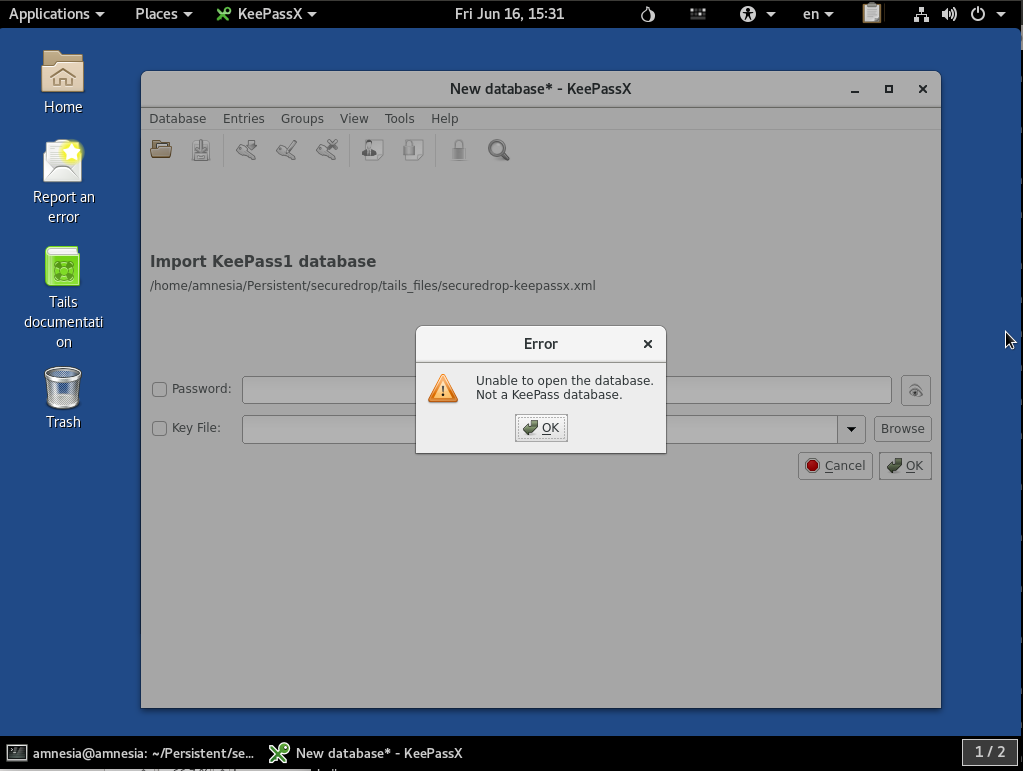Open the Tools menu
Viewport: 1023px width, 771px height.
coord(399,118)
